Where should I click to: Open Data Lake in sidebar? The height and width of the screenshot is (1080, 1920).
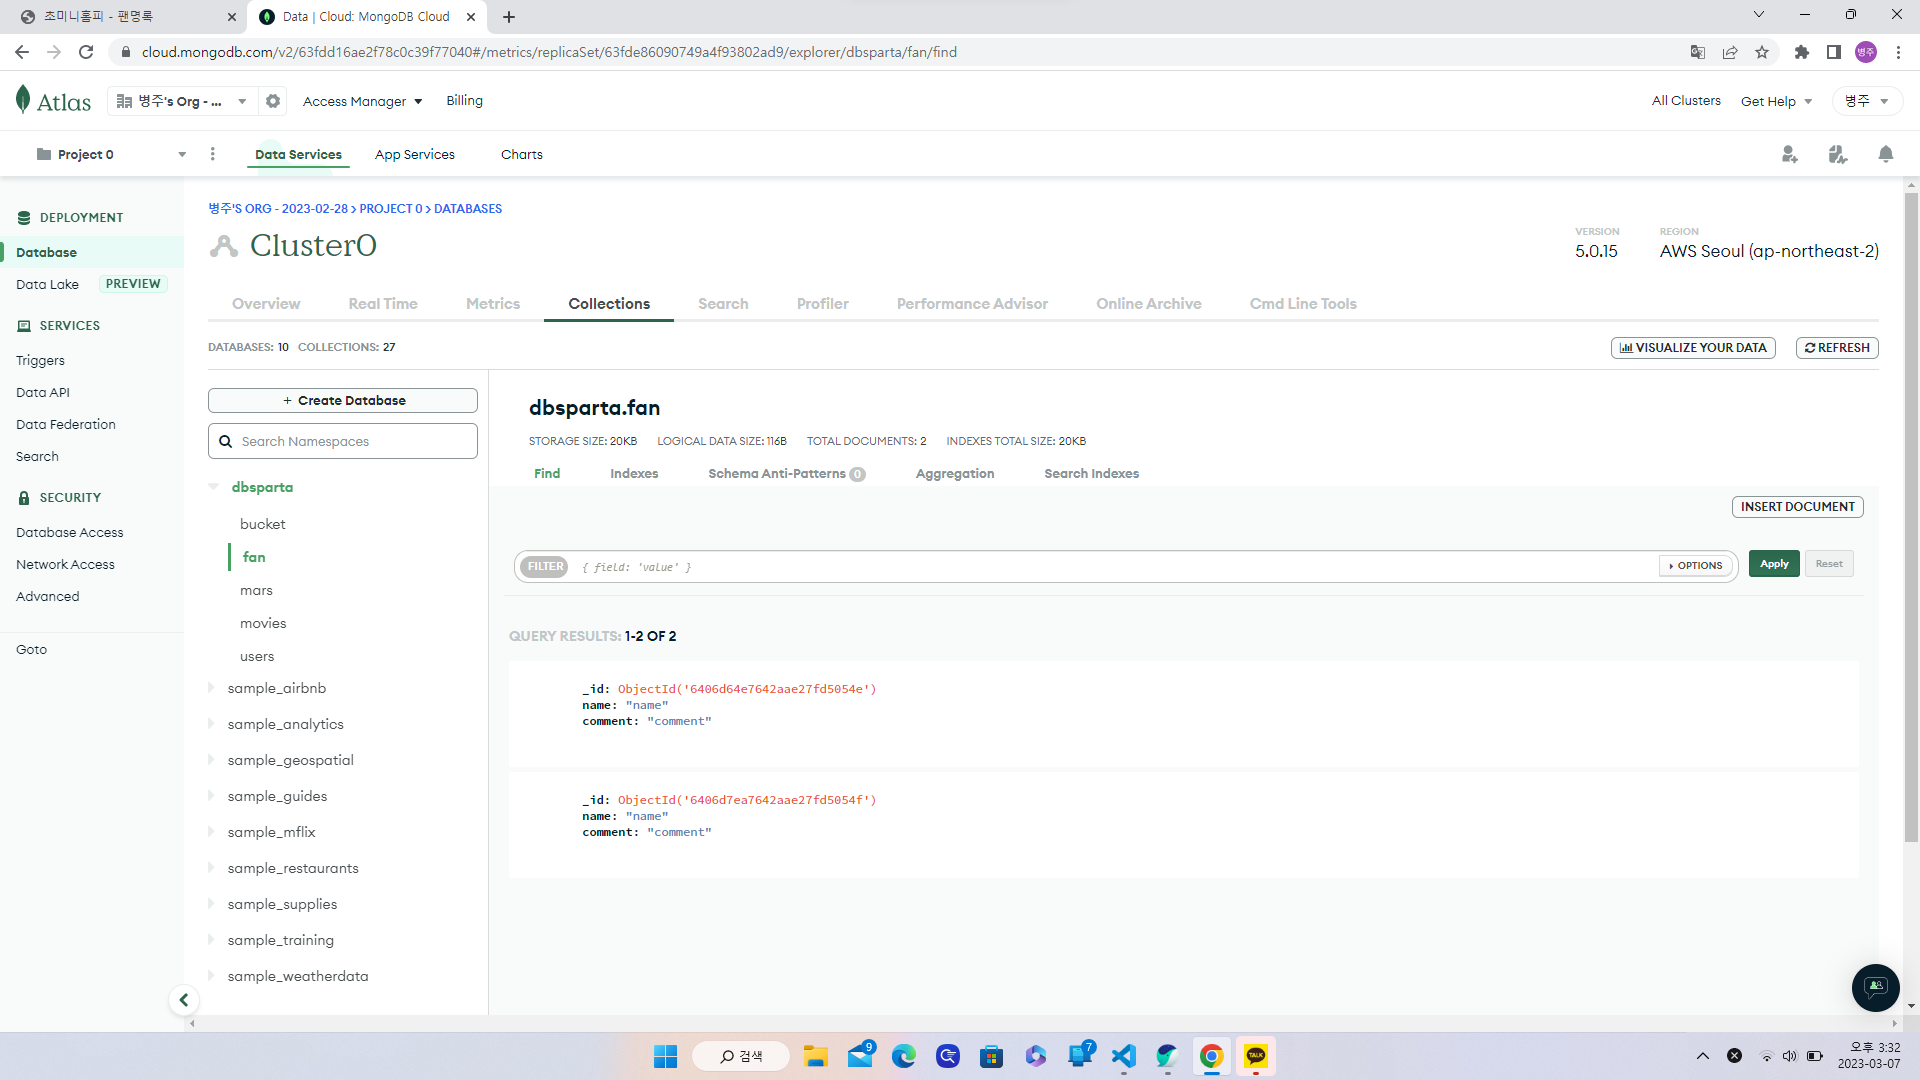(47, 284)
